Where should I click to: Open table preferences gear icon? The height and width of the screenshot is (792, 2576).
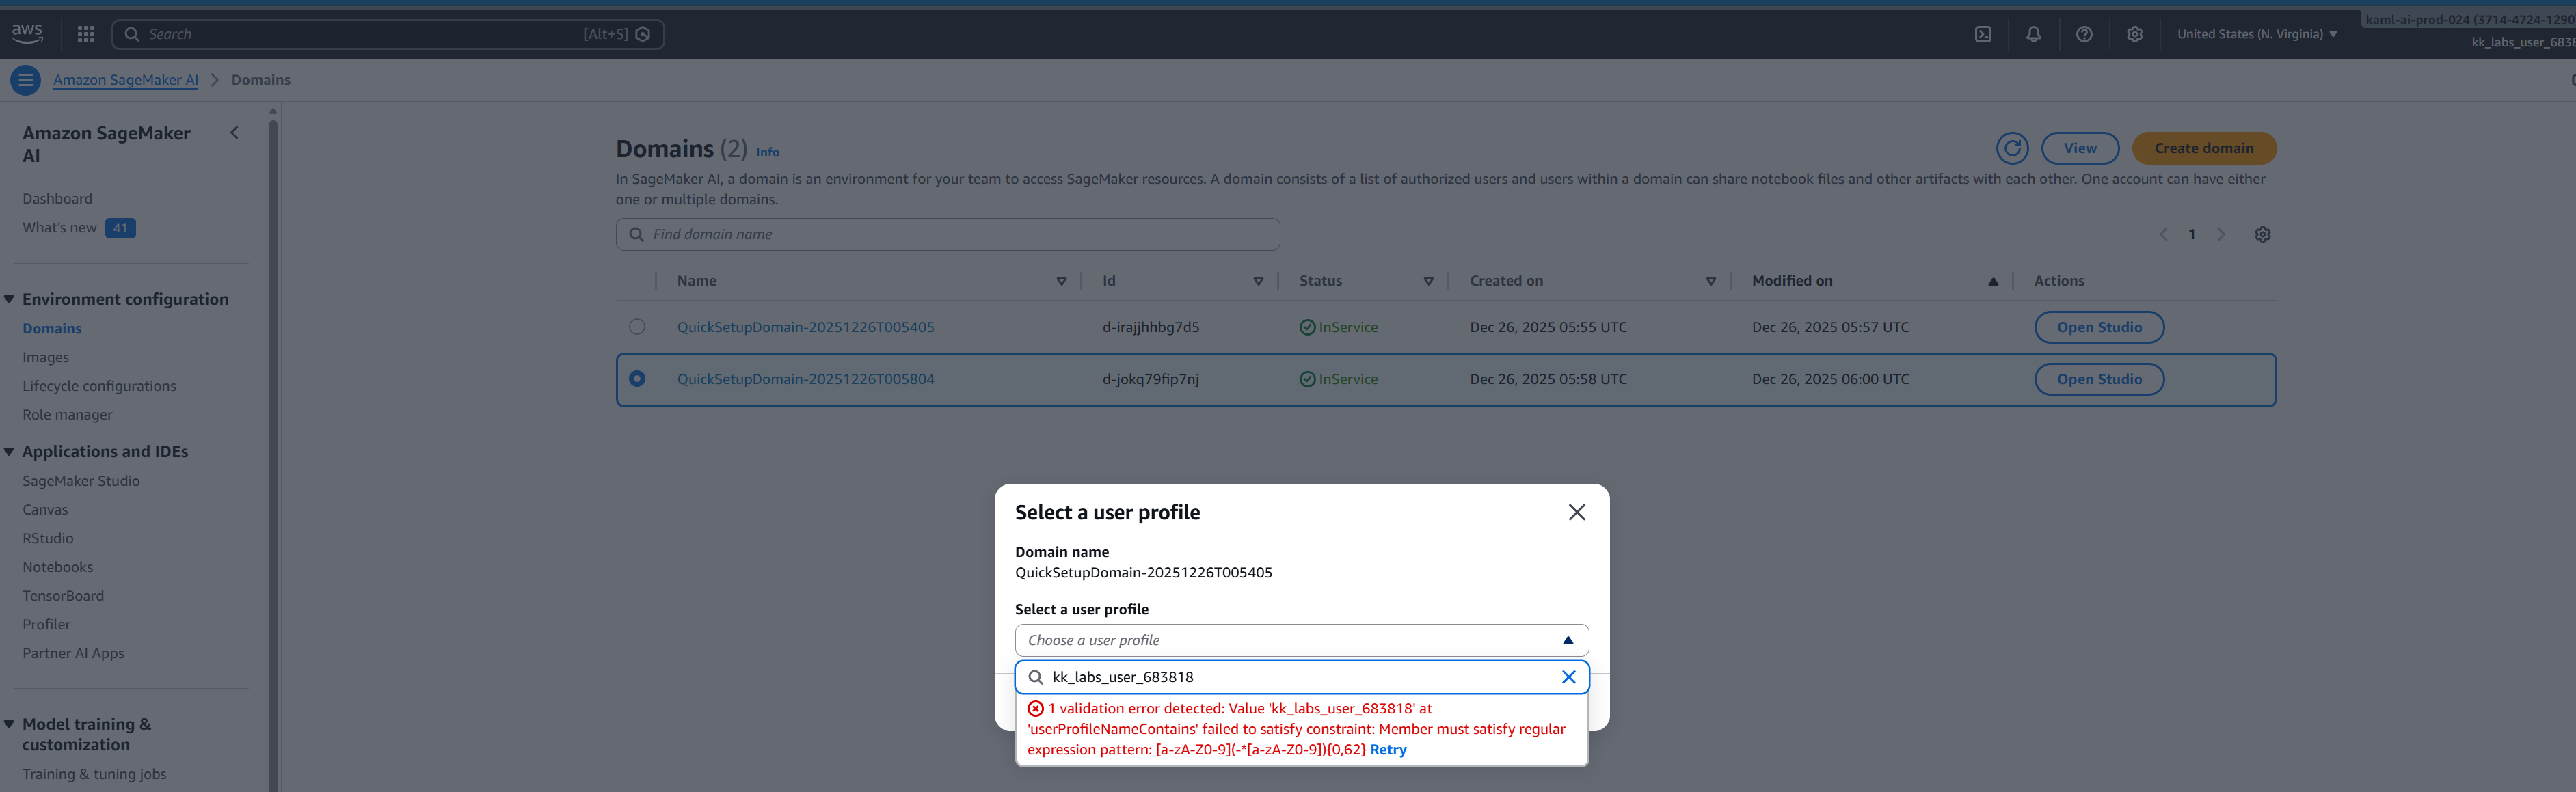tap(2262, 234)
